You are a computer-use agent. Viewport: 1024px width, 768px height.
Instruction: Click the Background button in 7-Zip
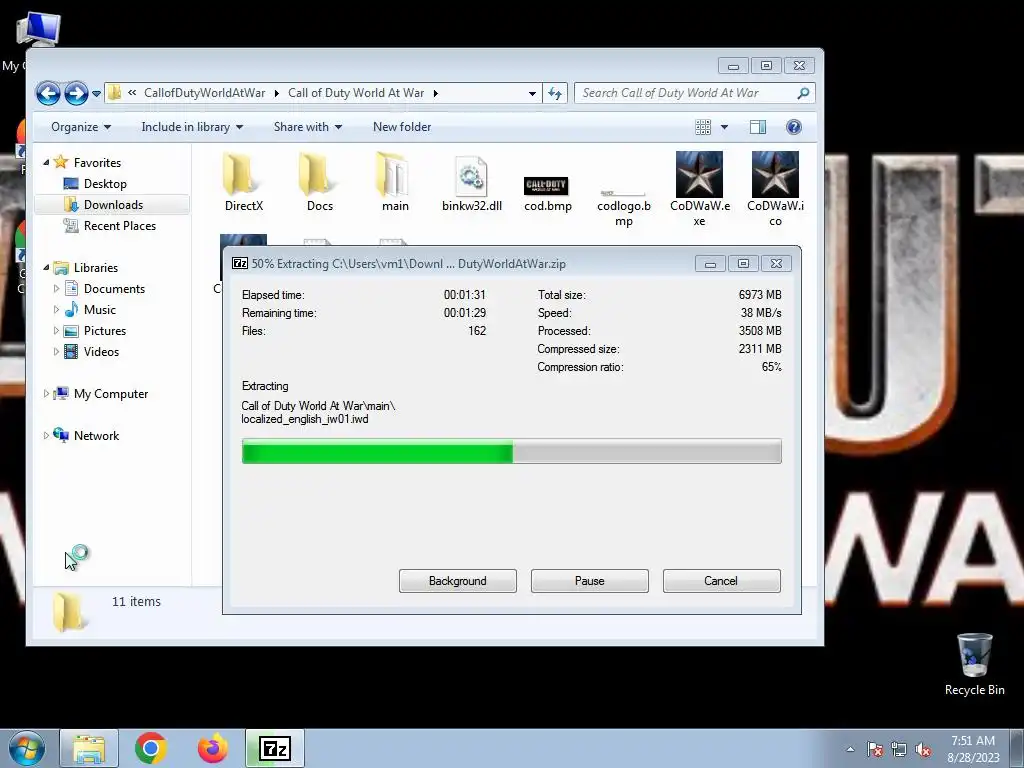point(458,581)
